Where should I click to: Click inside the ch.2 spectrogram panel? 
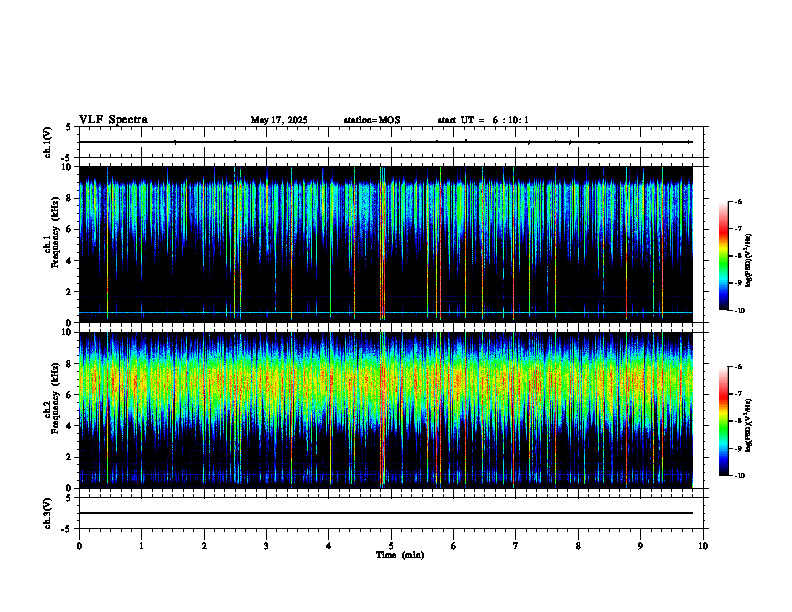pyautogui.click(x=386, y=410)
